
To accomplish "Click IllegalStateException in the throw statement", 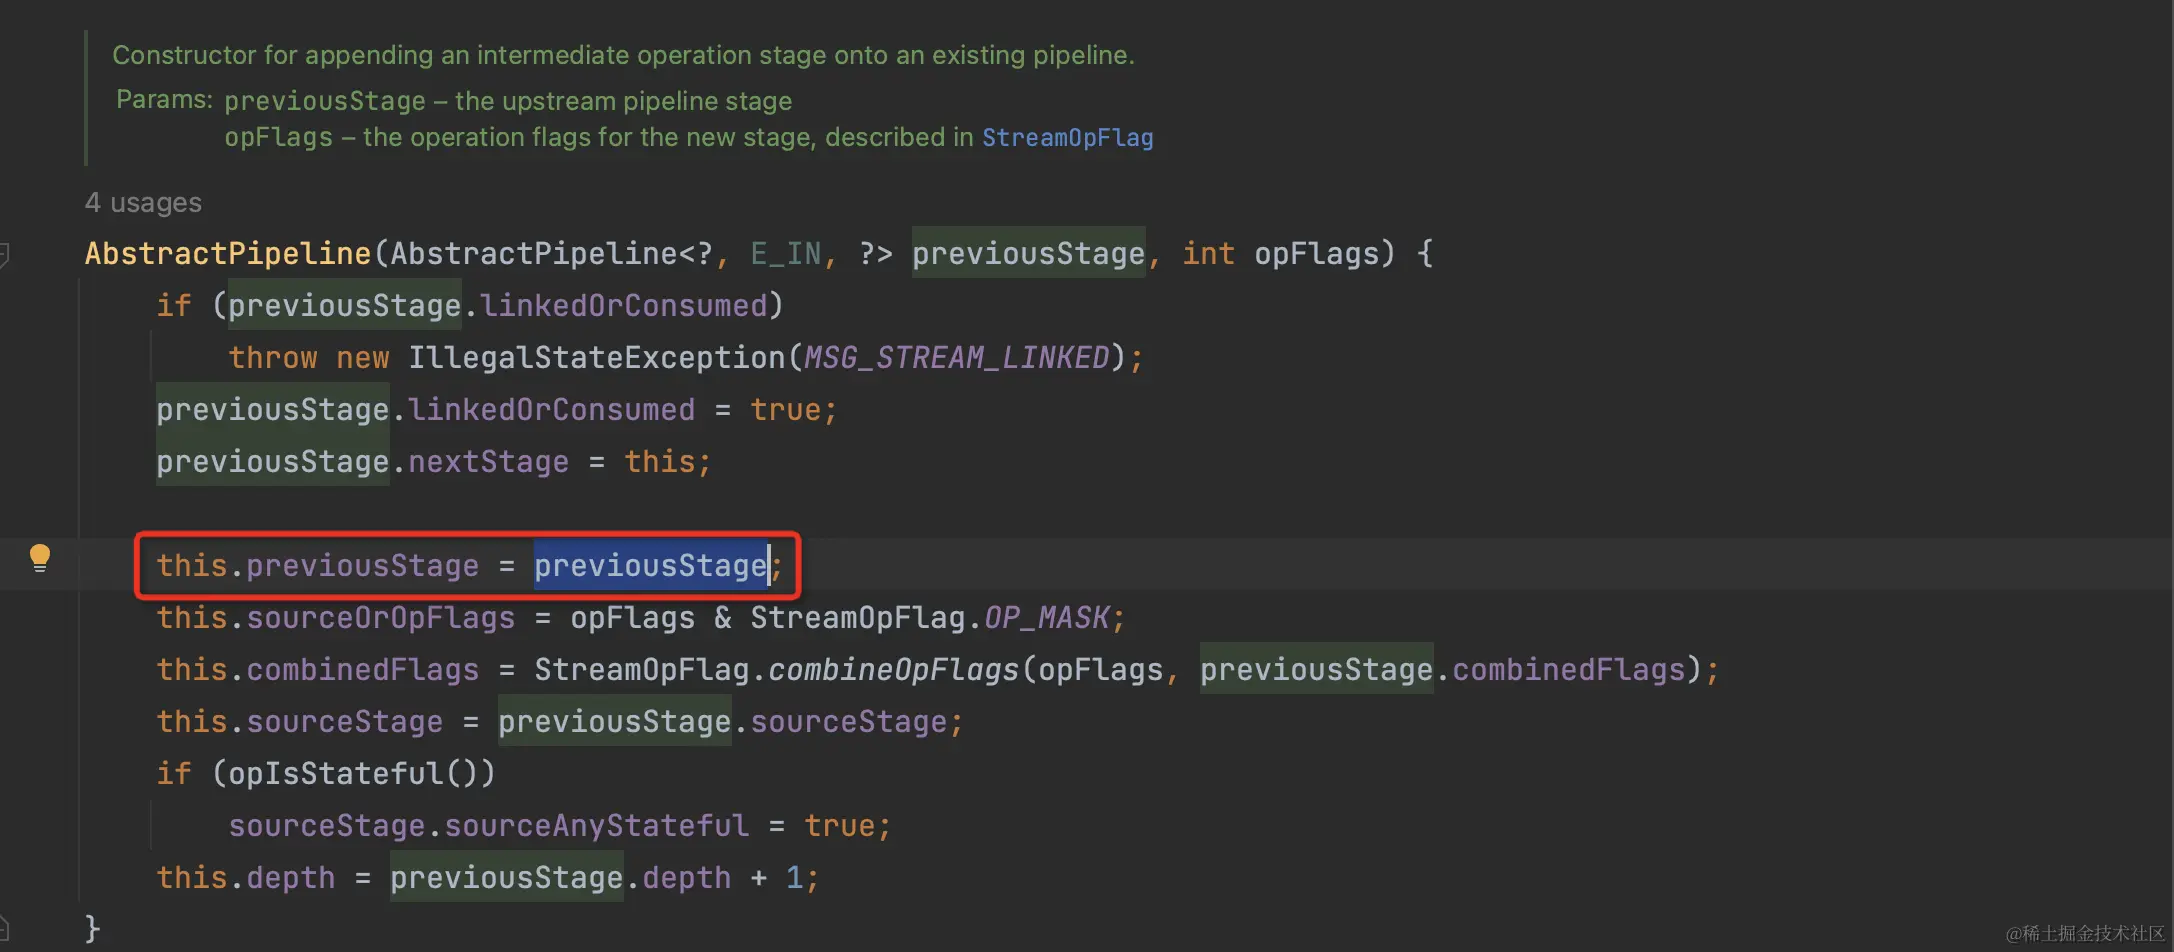I will (x=597, y=358).
